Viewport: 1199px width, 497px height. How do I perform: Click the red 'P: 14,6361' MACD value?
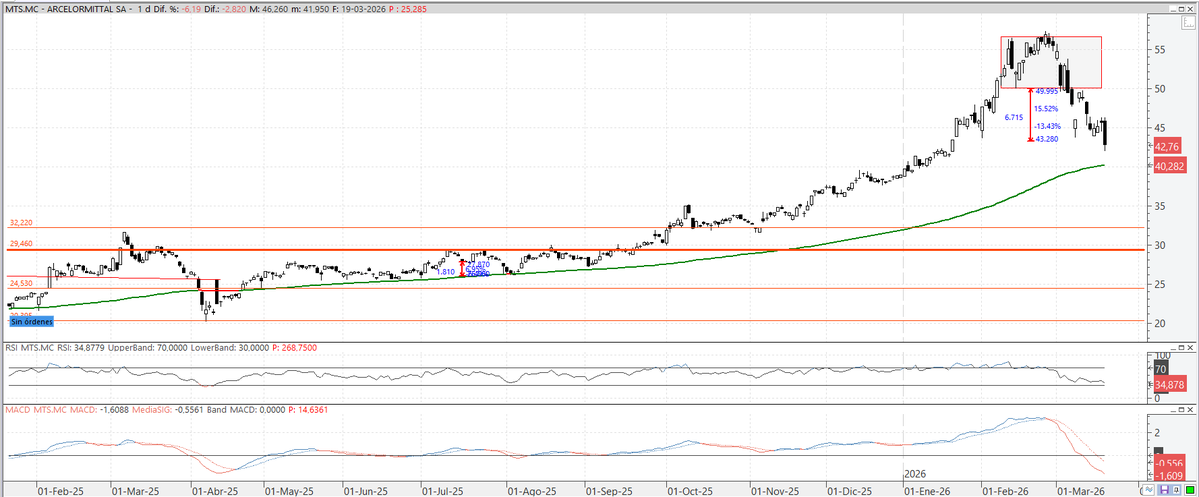coord(307,410)
